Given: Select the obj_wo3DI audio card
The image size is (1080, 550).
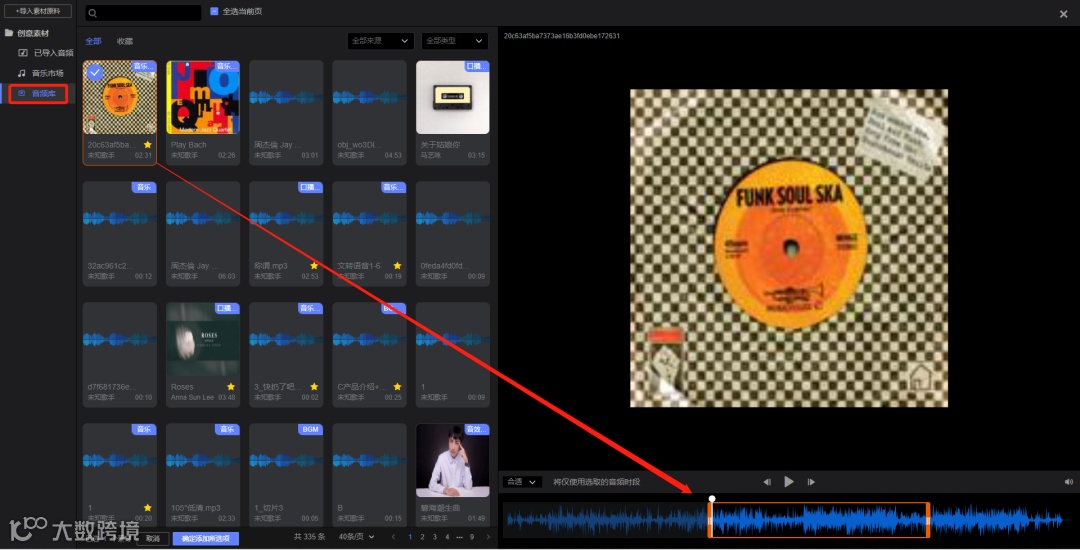Looking at the screenshot, I should point(369,112).
